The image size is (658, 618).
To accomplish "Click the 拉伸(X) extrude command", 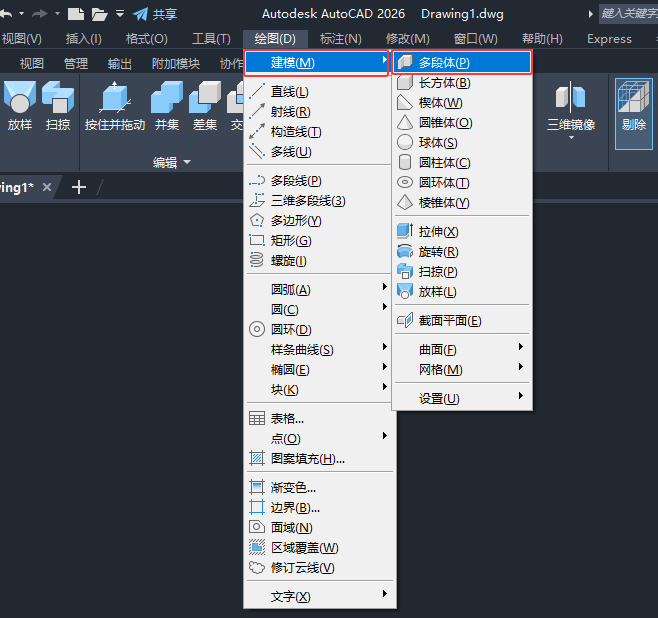I will [x=462, y=231].
